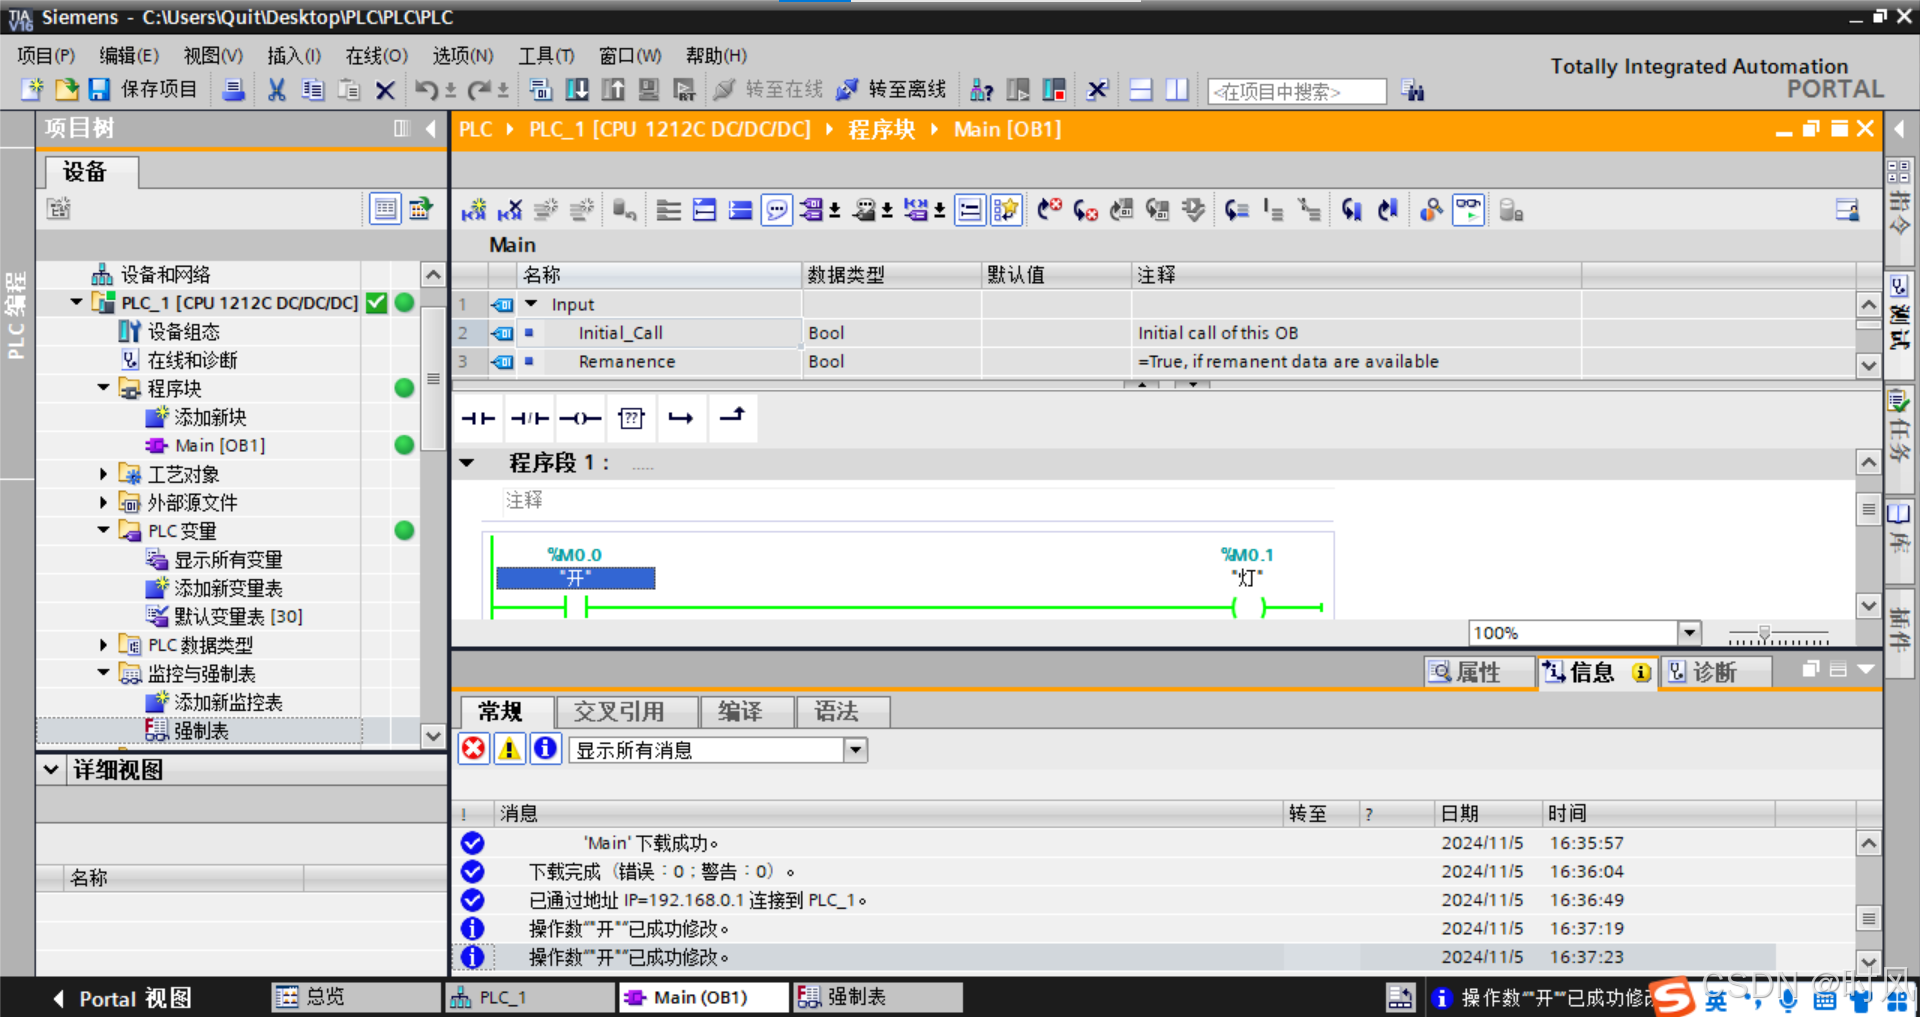Click the print icon in main toolbar
The width and height of the screenshot is (1920, 1017).
[x=233, y=90]
